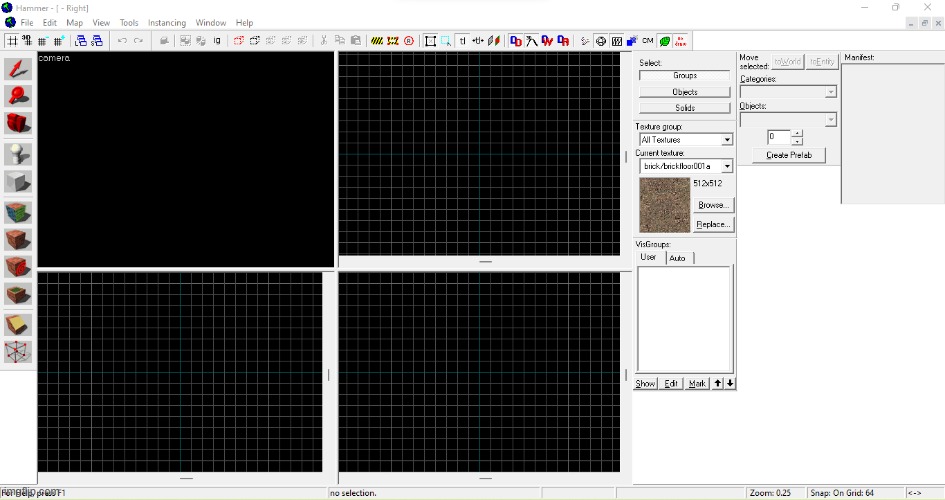Toggle the 3D grid display
This screenshot has height=500, width=945.
(27, 41)
